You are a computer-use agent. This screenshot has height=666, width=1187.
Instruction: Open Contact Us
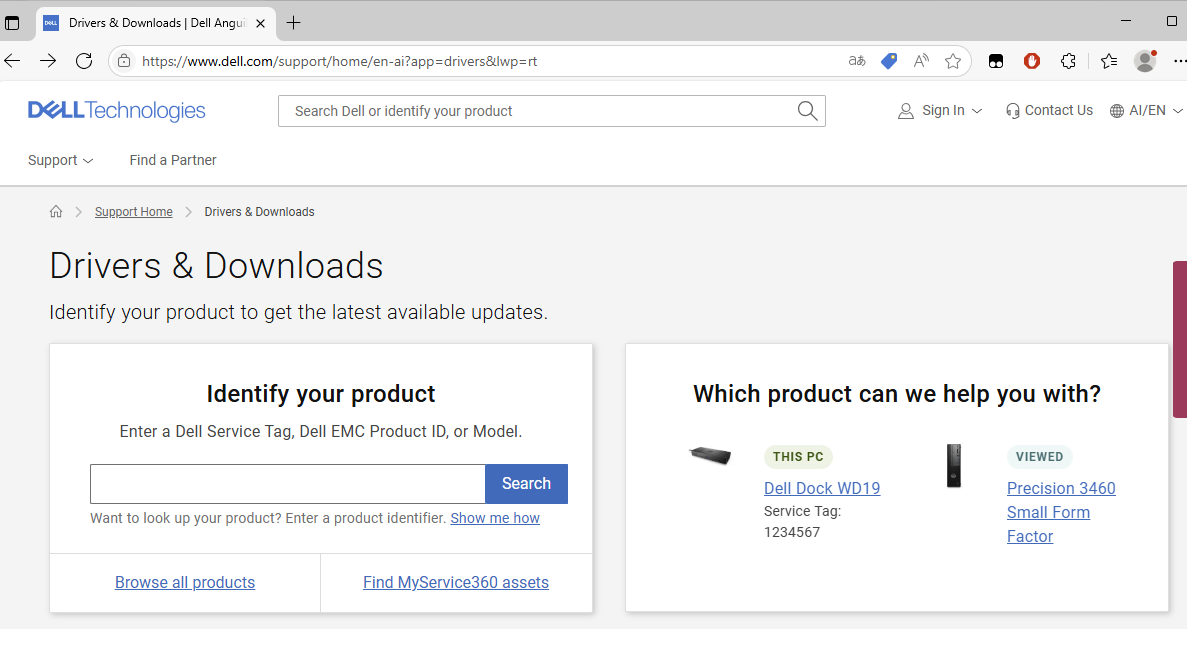[1049, 110]
